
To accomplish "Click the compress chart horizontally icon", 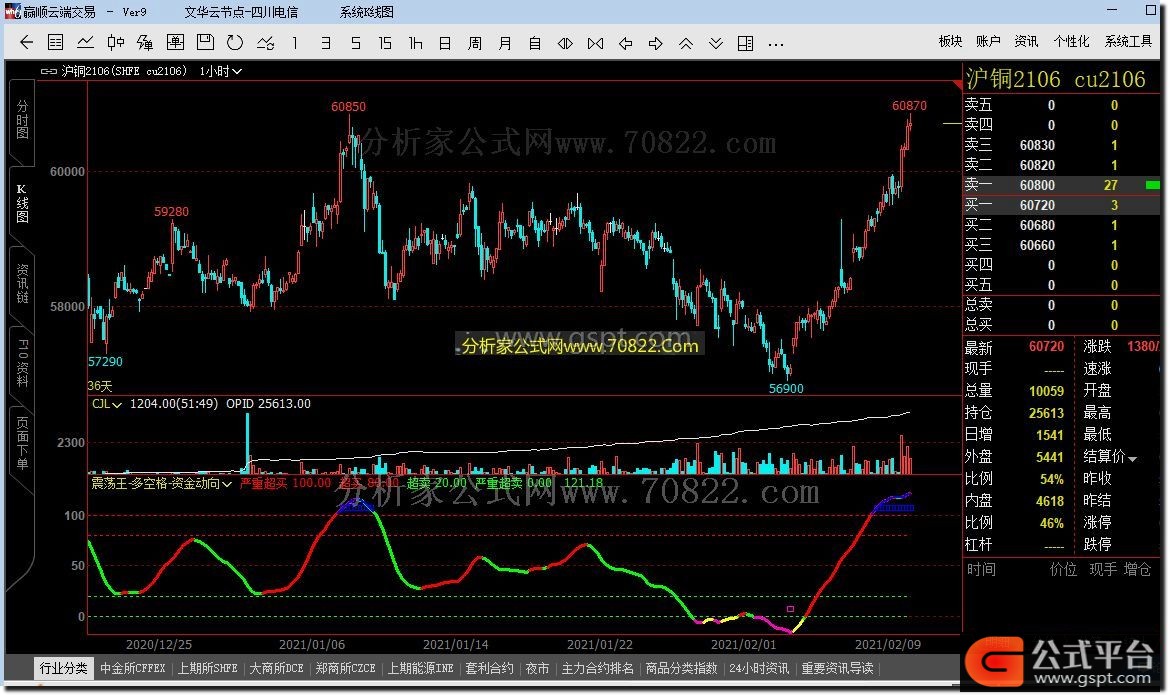I will (595, 43).
